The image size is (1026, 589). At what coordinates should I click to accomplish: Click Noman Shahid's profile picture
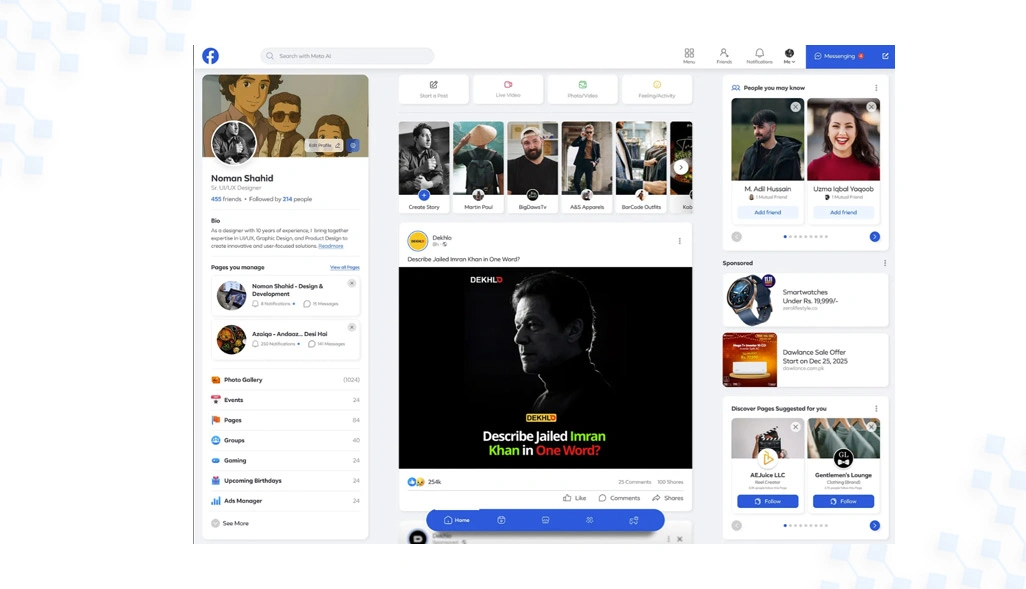pyautogui.click(x=234, y=143)
